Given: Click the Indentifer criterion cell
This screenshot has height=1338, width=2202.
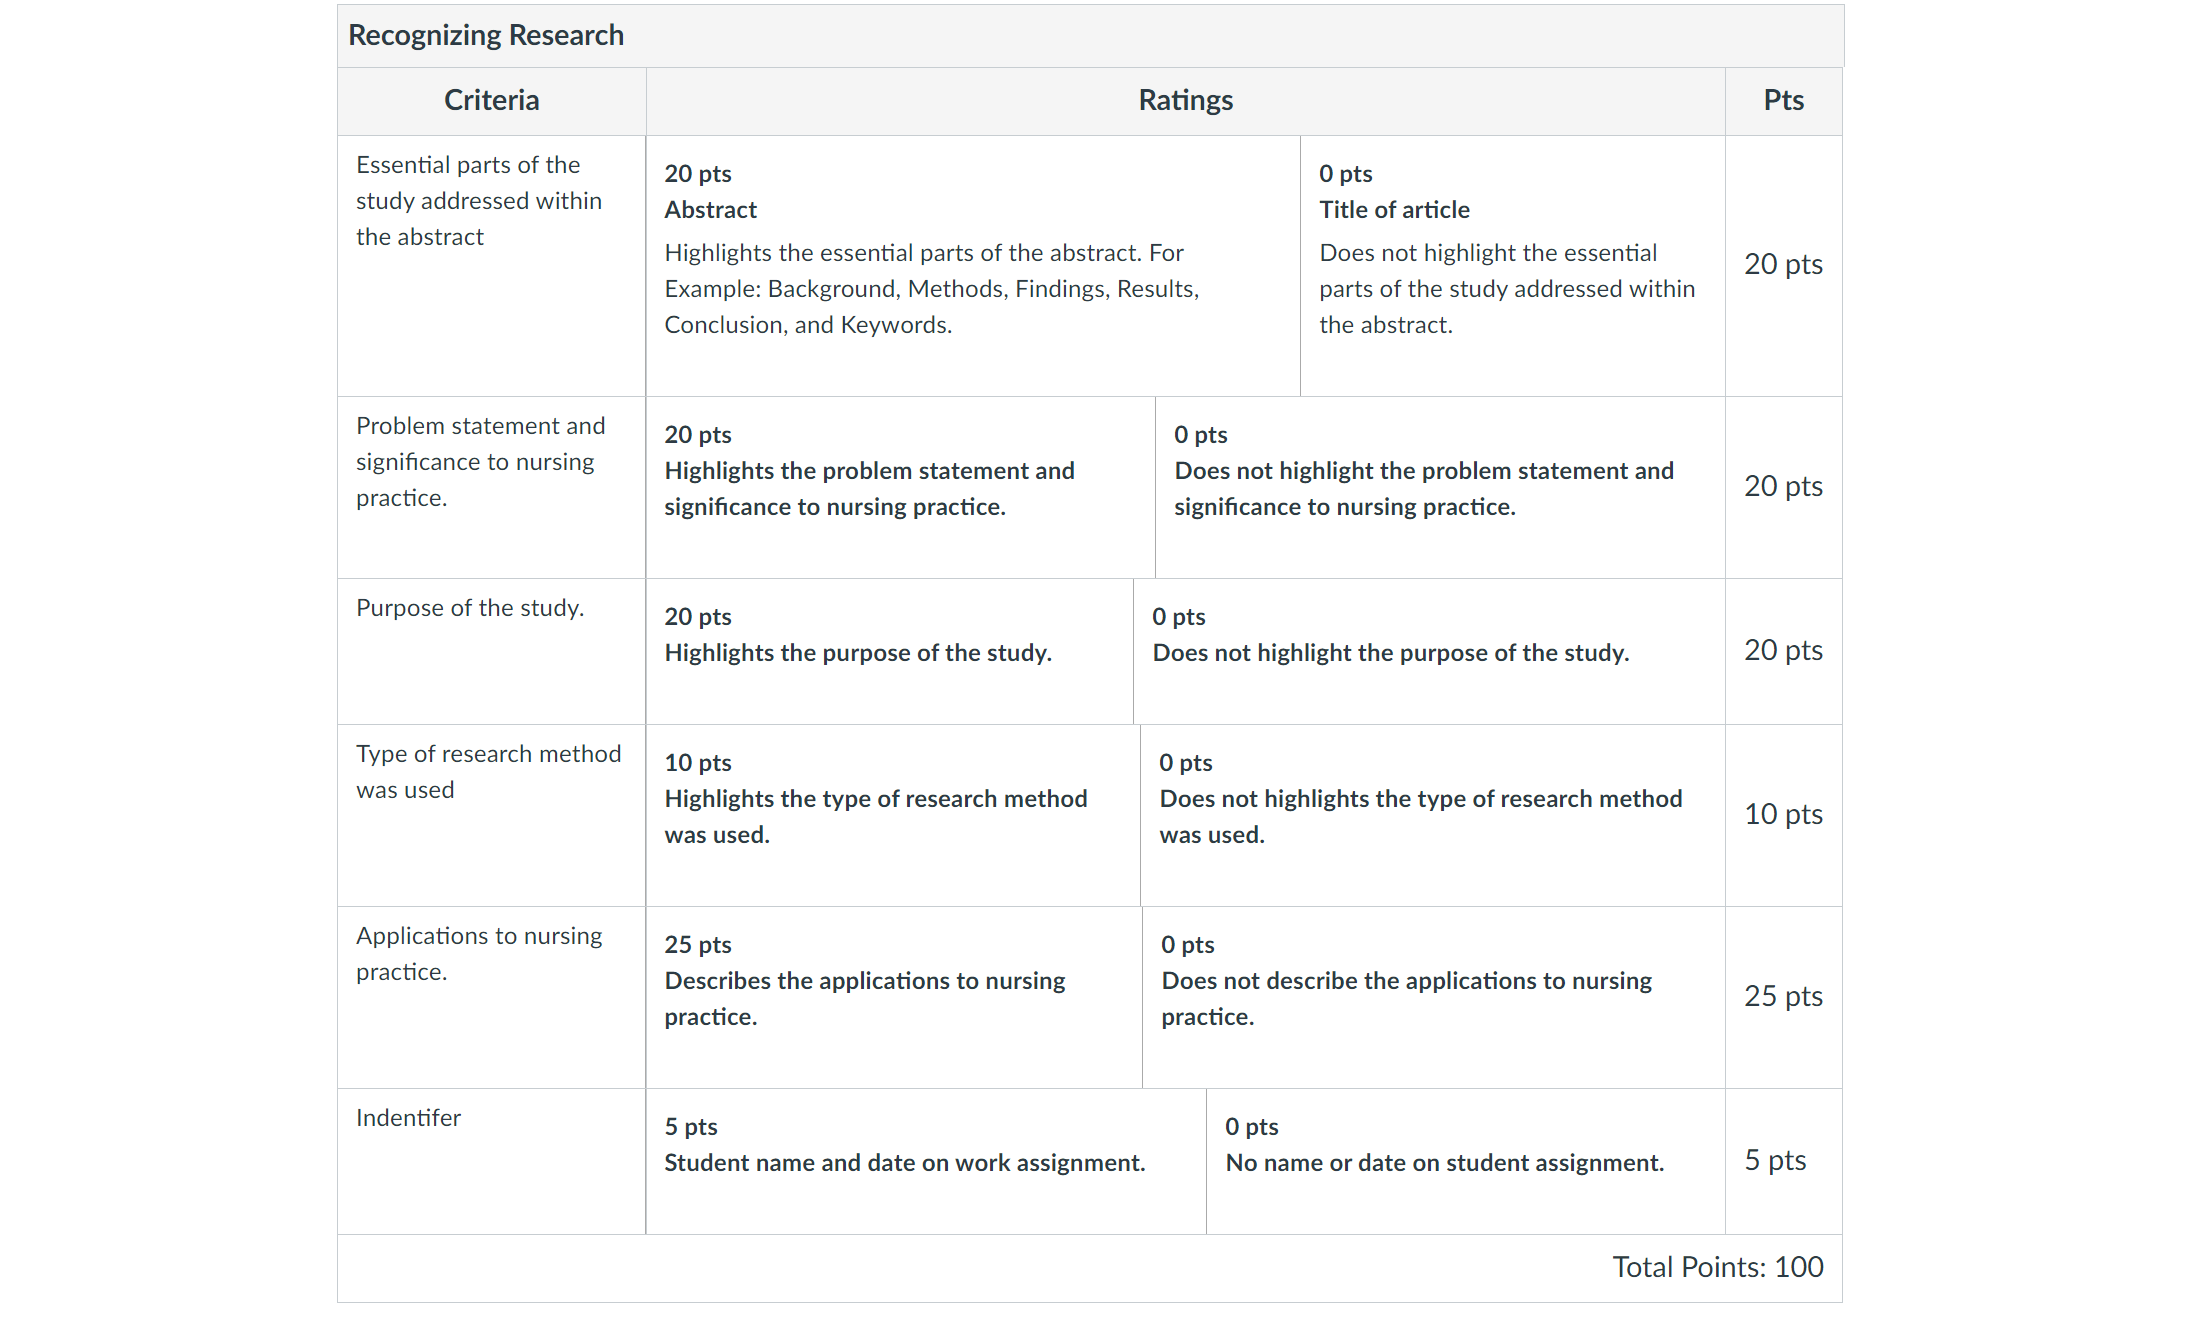Looking at the screenshot, I should coord(491,1161).
